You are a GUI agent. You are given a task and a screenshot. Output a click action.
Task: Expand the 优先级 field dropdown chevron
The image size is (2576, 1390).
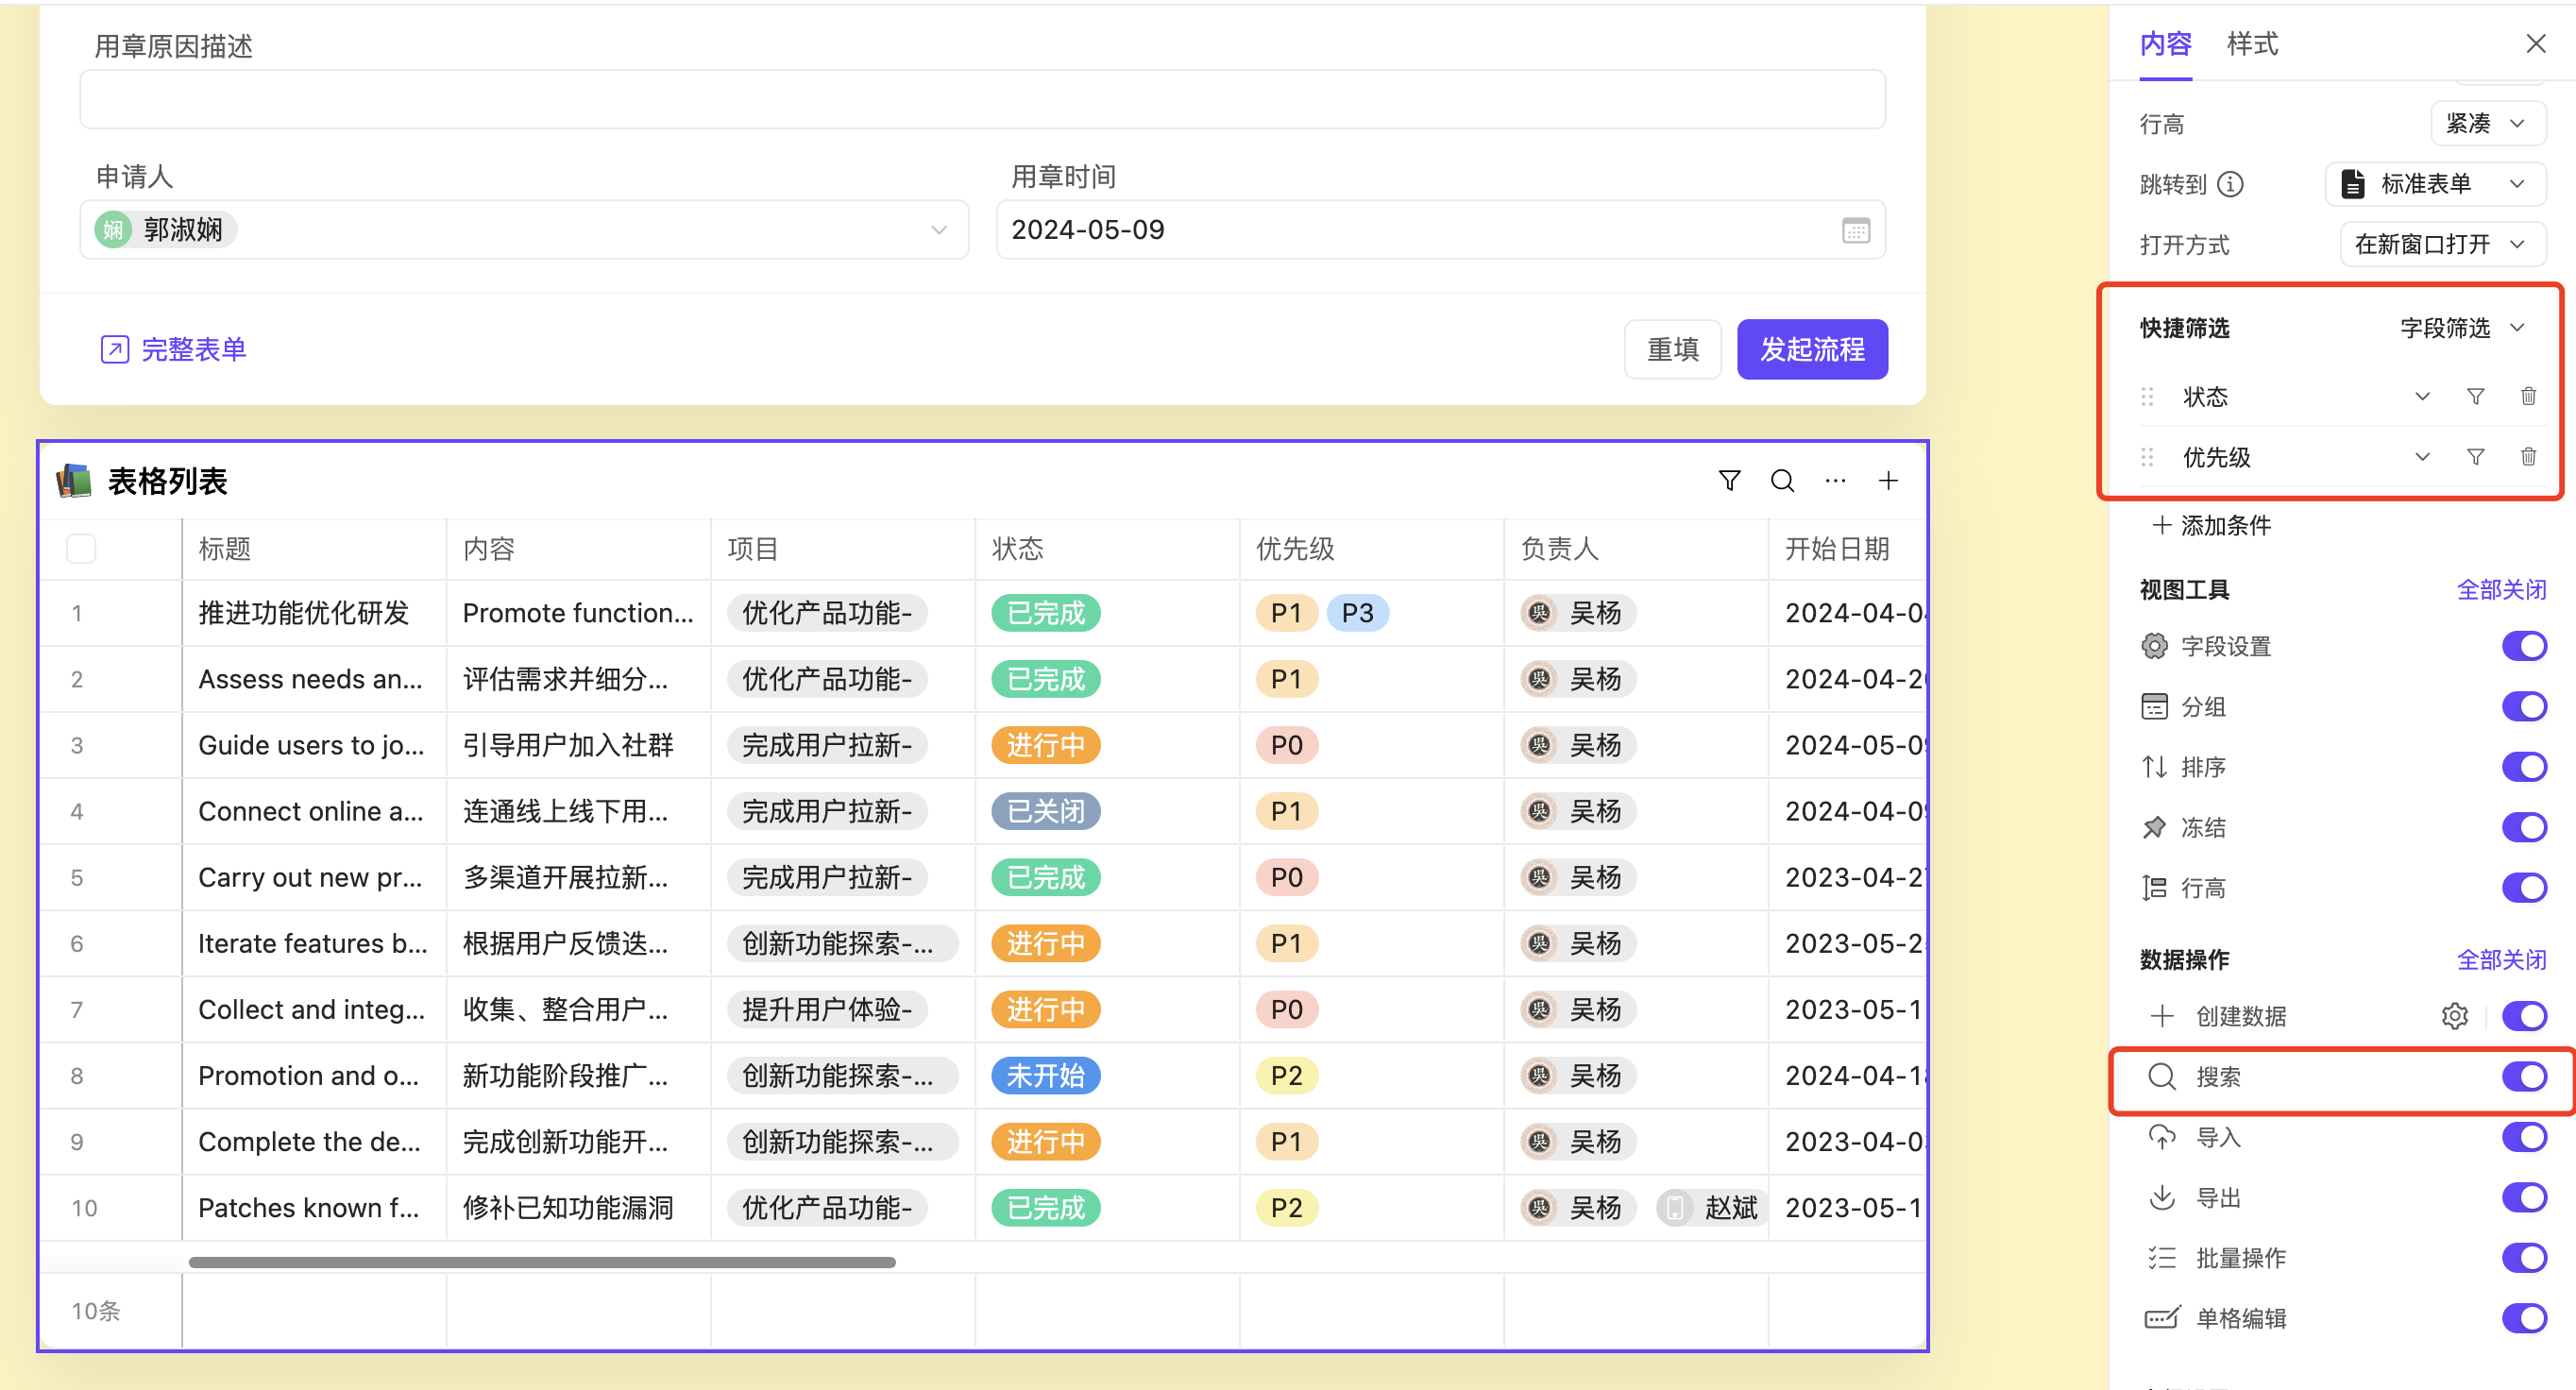tap(2422, 457)
